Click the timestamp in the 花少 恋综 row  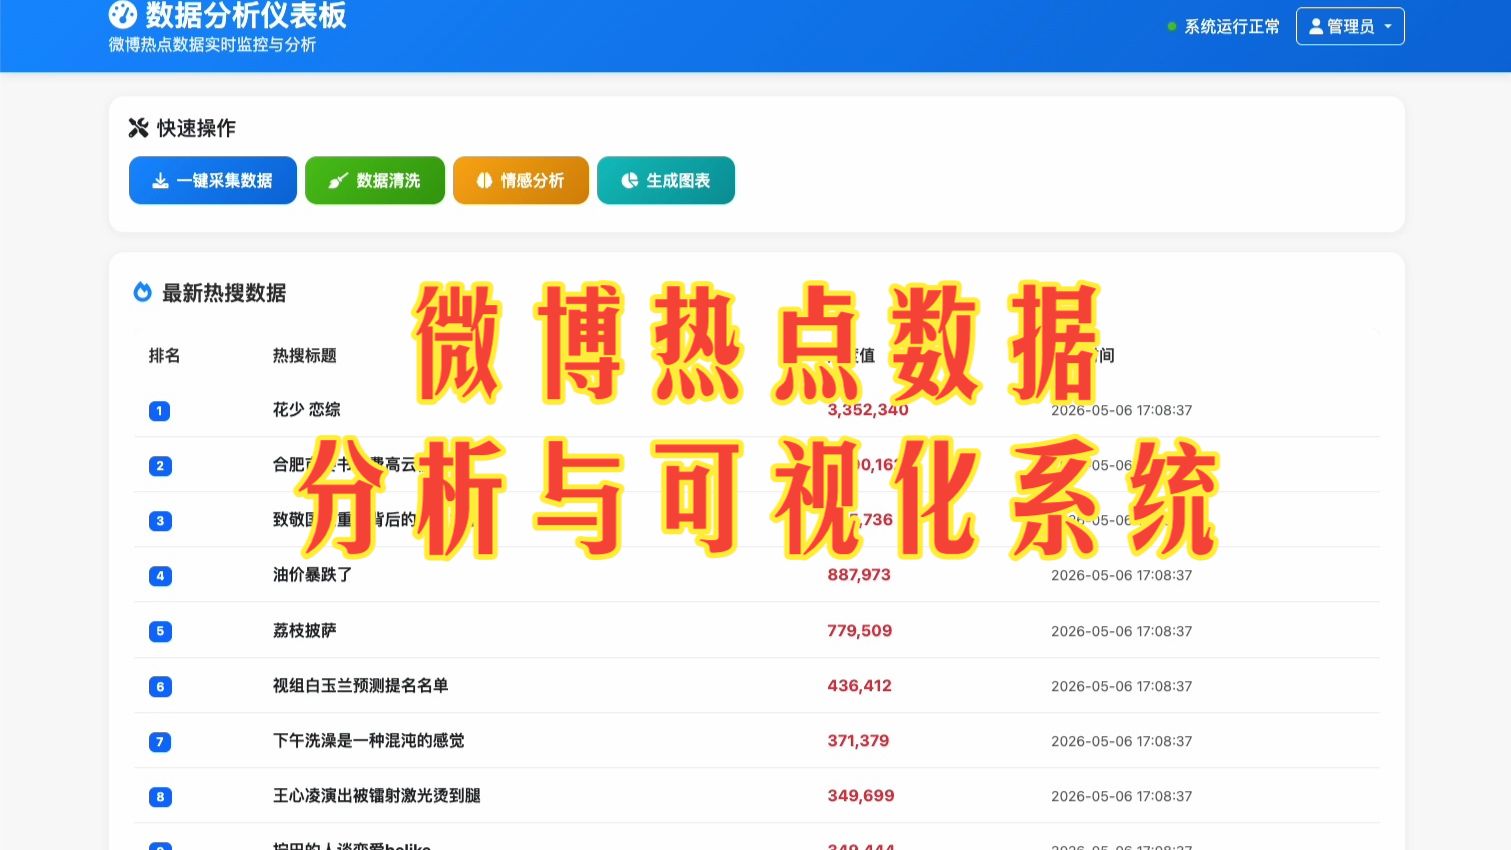coord(1121,411)
